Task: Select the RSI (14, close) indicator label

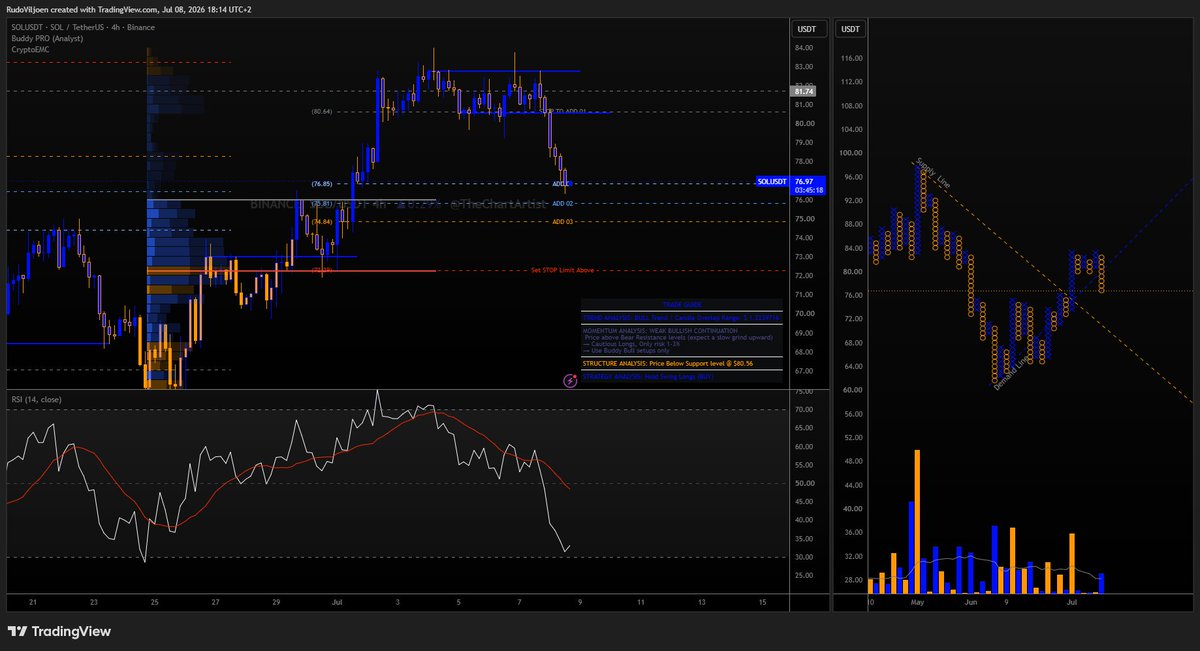Action: (x=36, y=400)
